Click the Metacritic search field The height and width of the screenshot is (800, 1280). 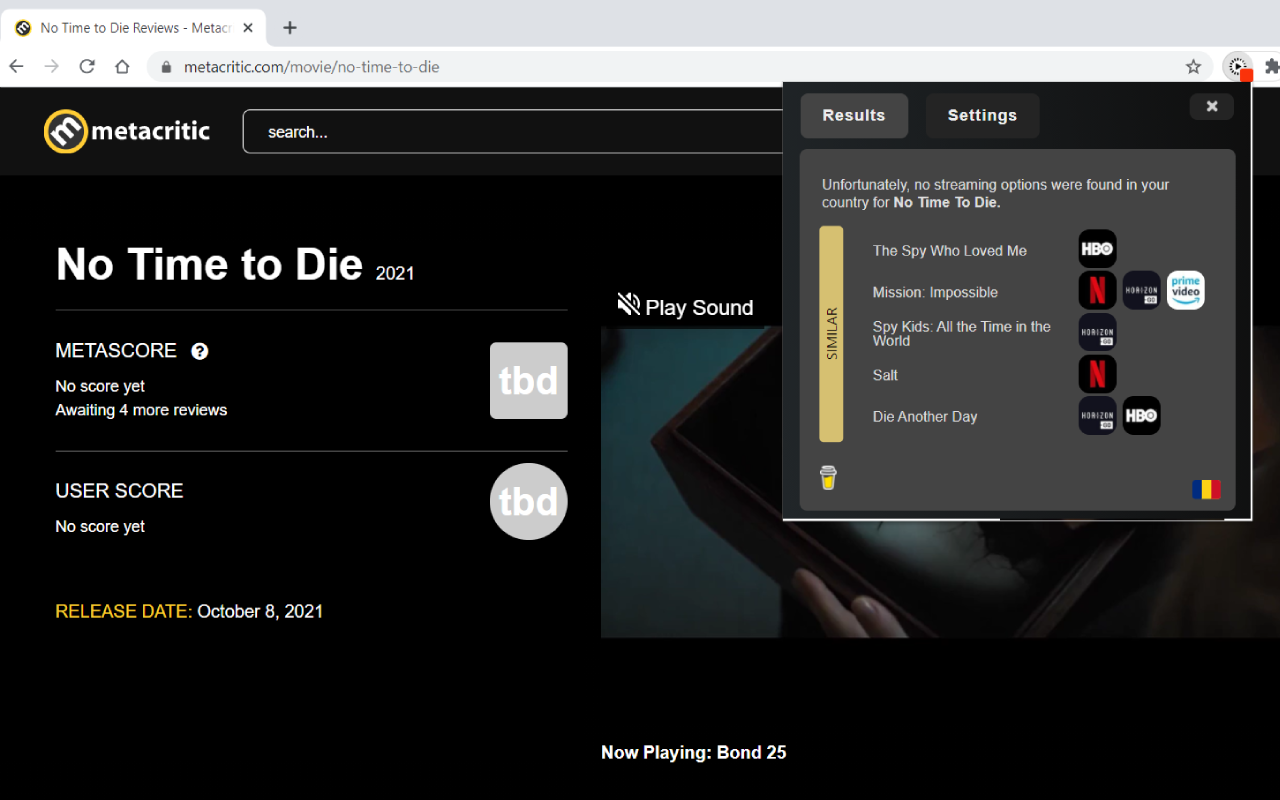pos(513,131)
